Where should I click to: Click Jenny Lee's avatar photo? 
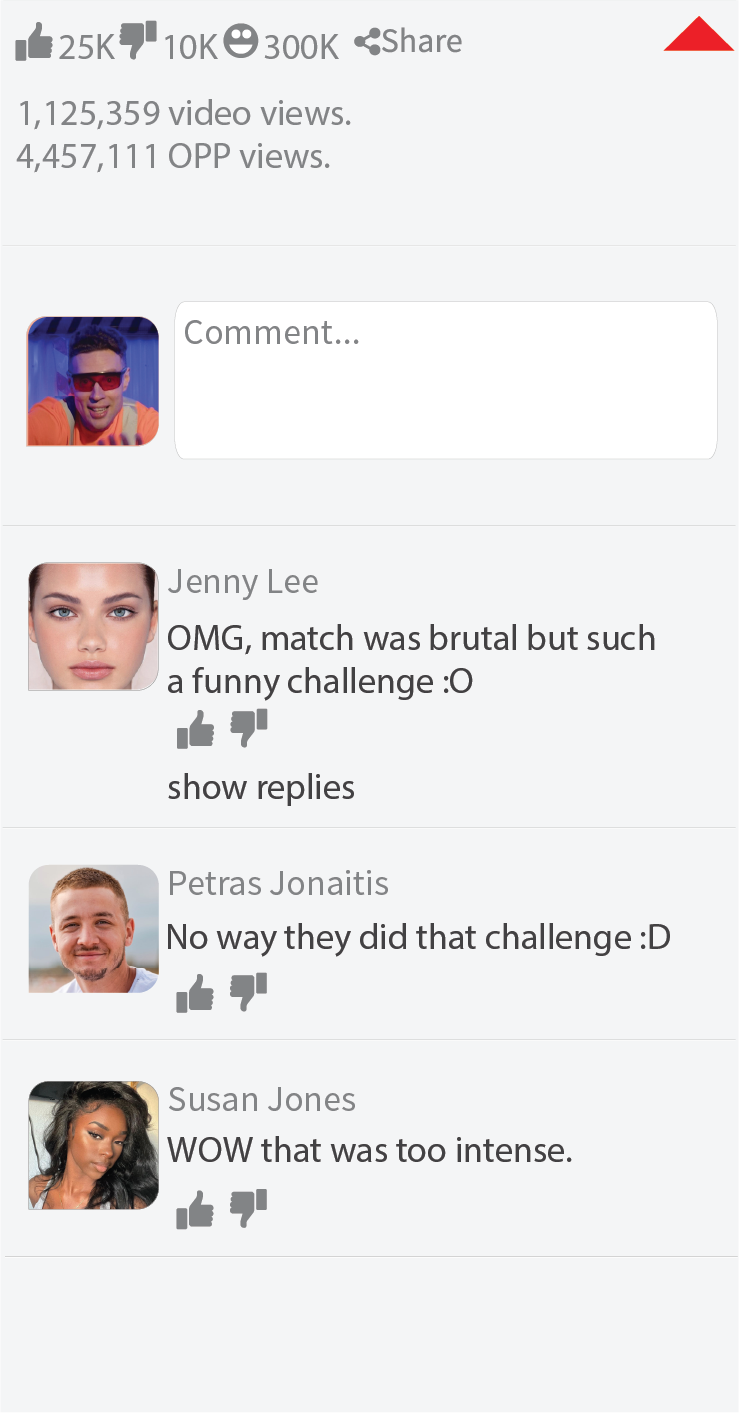[x=93, y=626]
